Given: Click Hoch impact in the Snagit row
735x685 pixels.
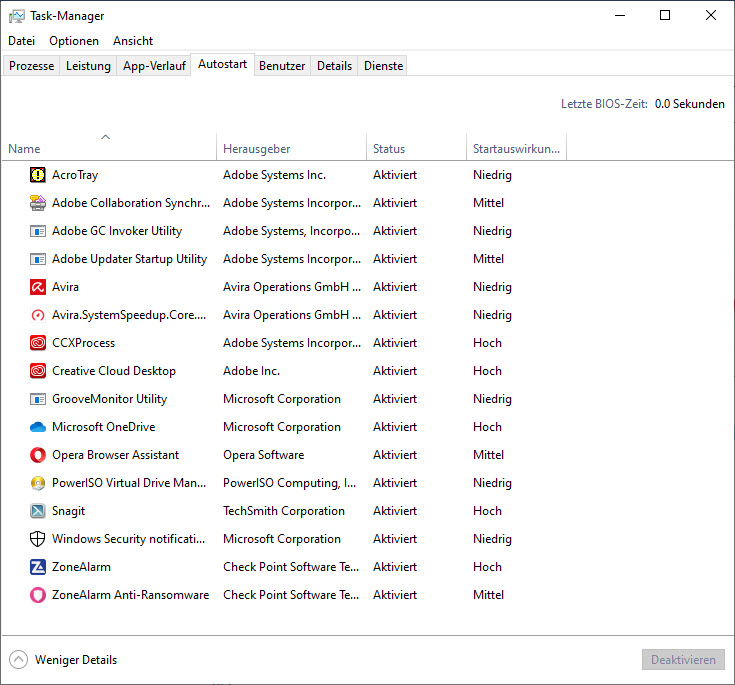Looking at the screenshot, I should coord(487,511).
